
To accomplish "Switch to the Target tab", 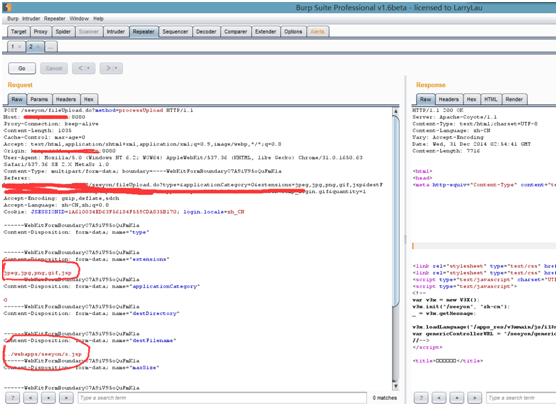I will (x=19, y=32).
